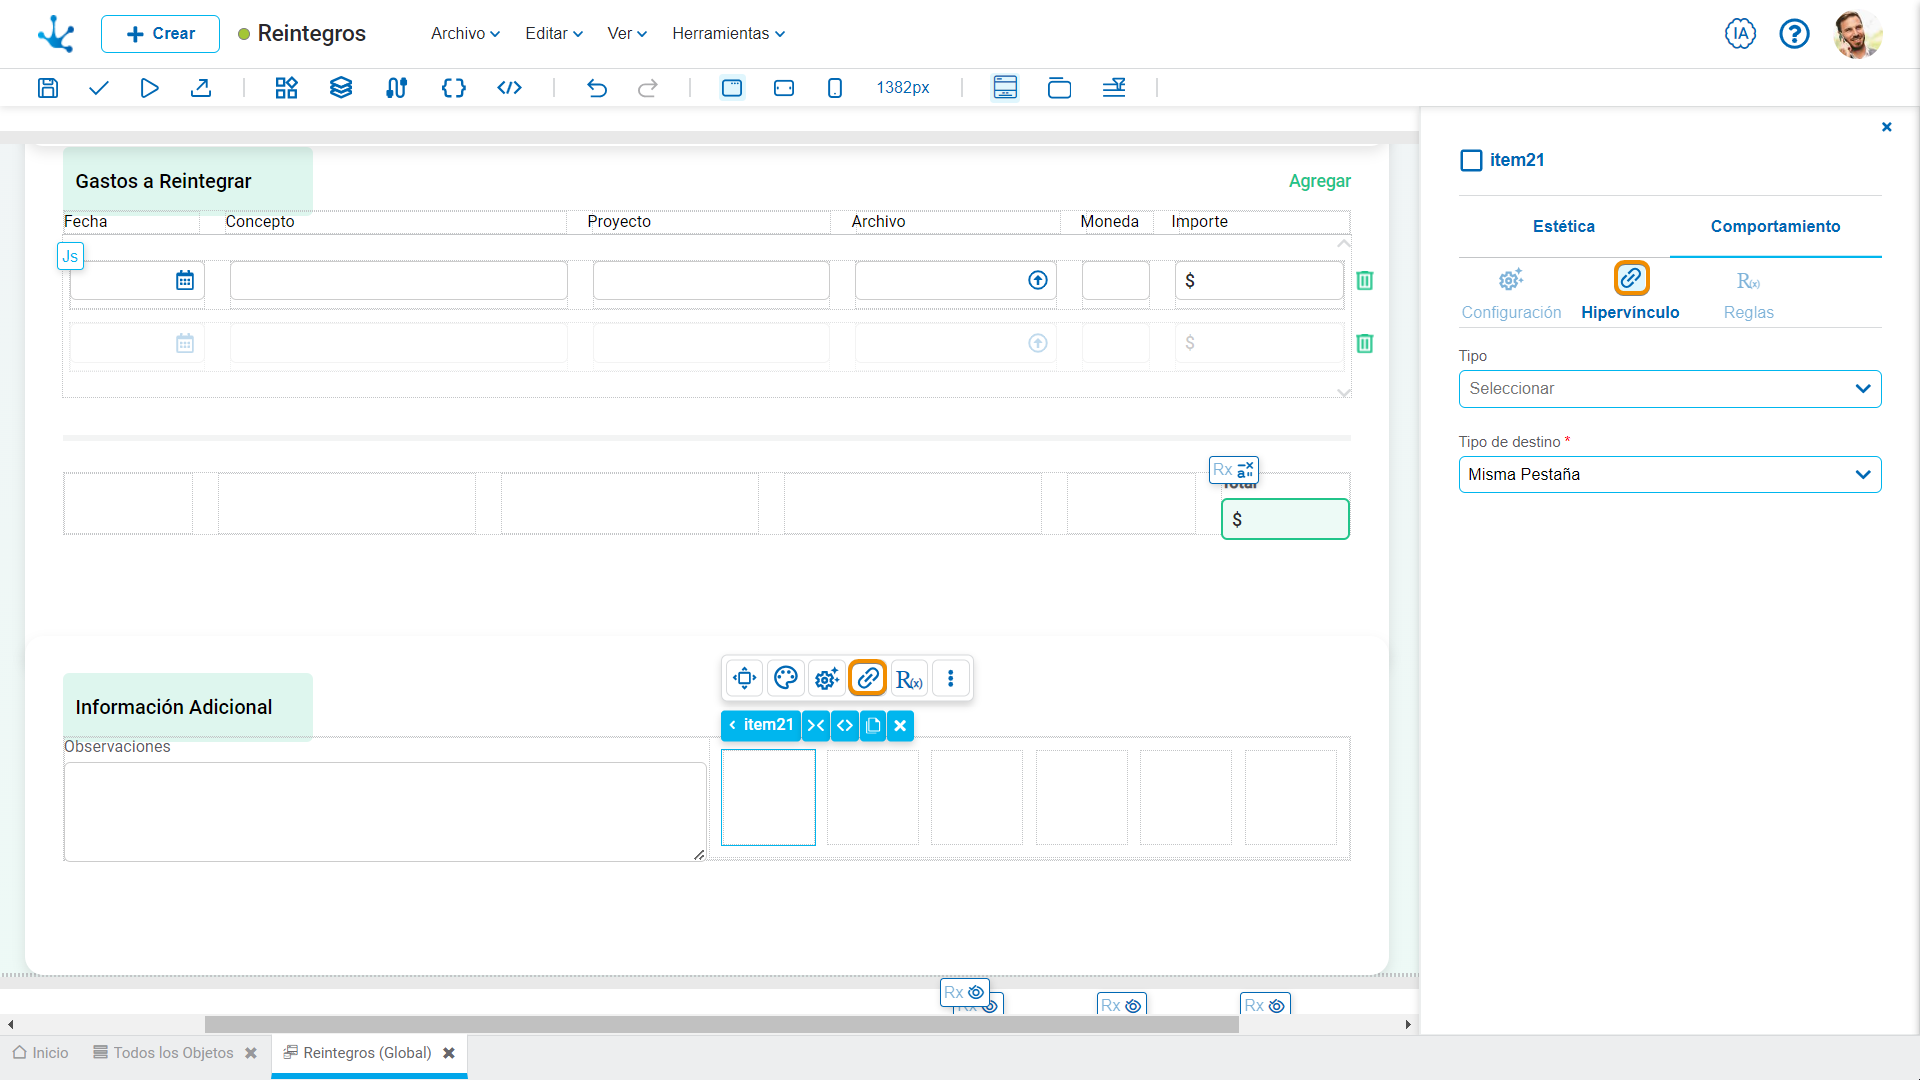Click the Agregar link
This screenshot has width=1920, height=1080.
1319,181
